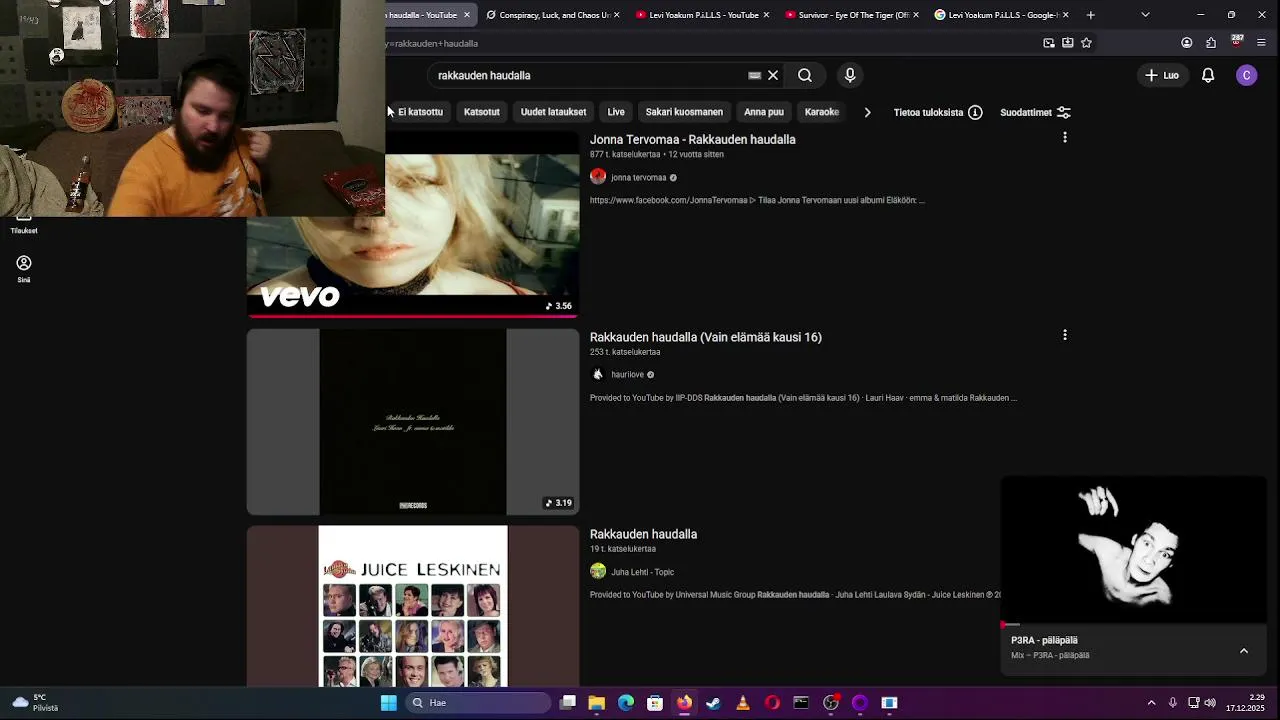Open the purple account avatar menu

pyautogui.click(x=1246, y=75)
